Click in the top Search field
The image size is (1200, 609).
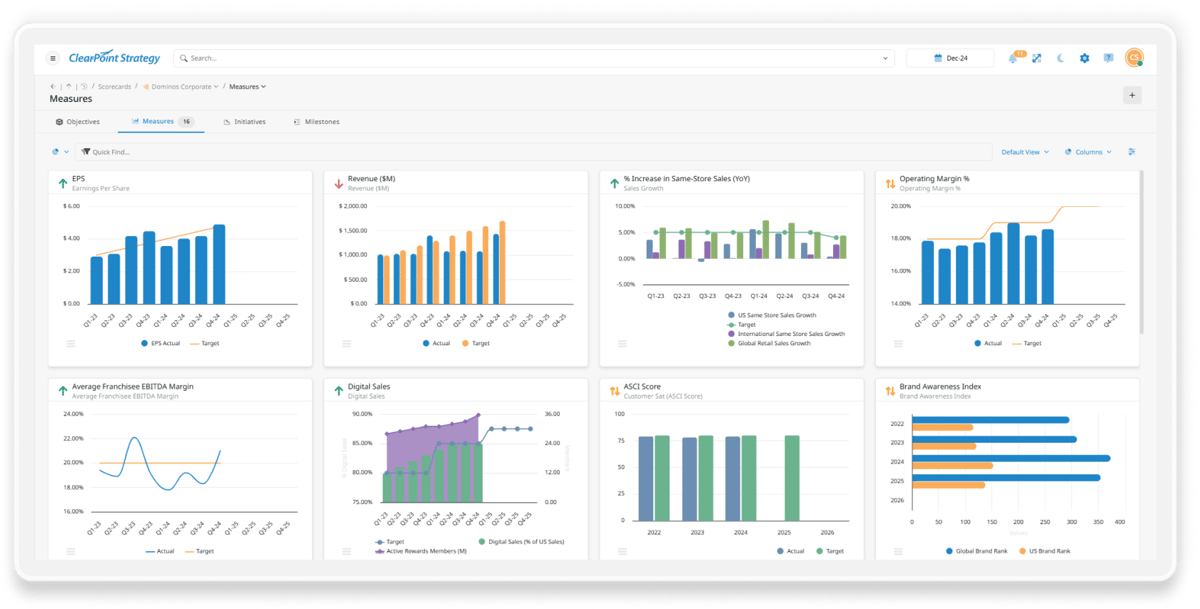click(533, 59)
